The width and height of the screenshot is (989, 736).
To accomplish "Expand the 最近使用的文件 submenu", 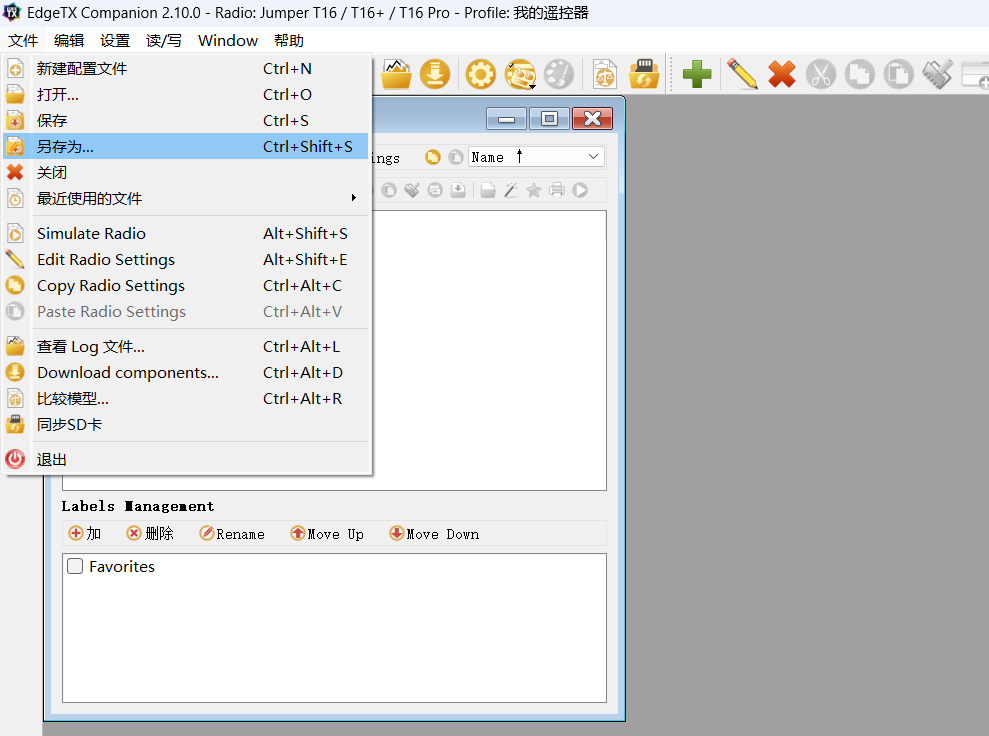I will [186, 199].
